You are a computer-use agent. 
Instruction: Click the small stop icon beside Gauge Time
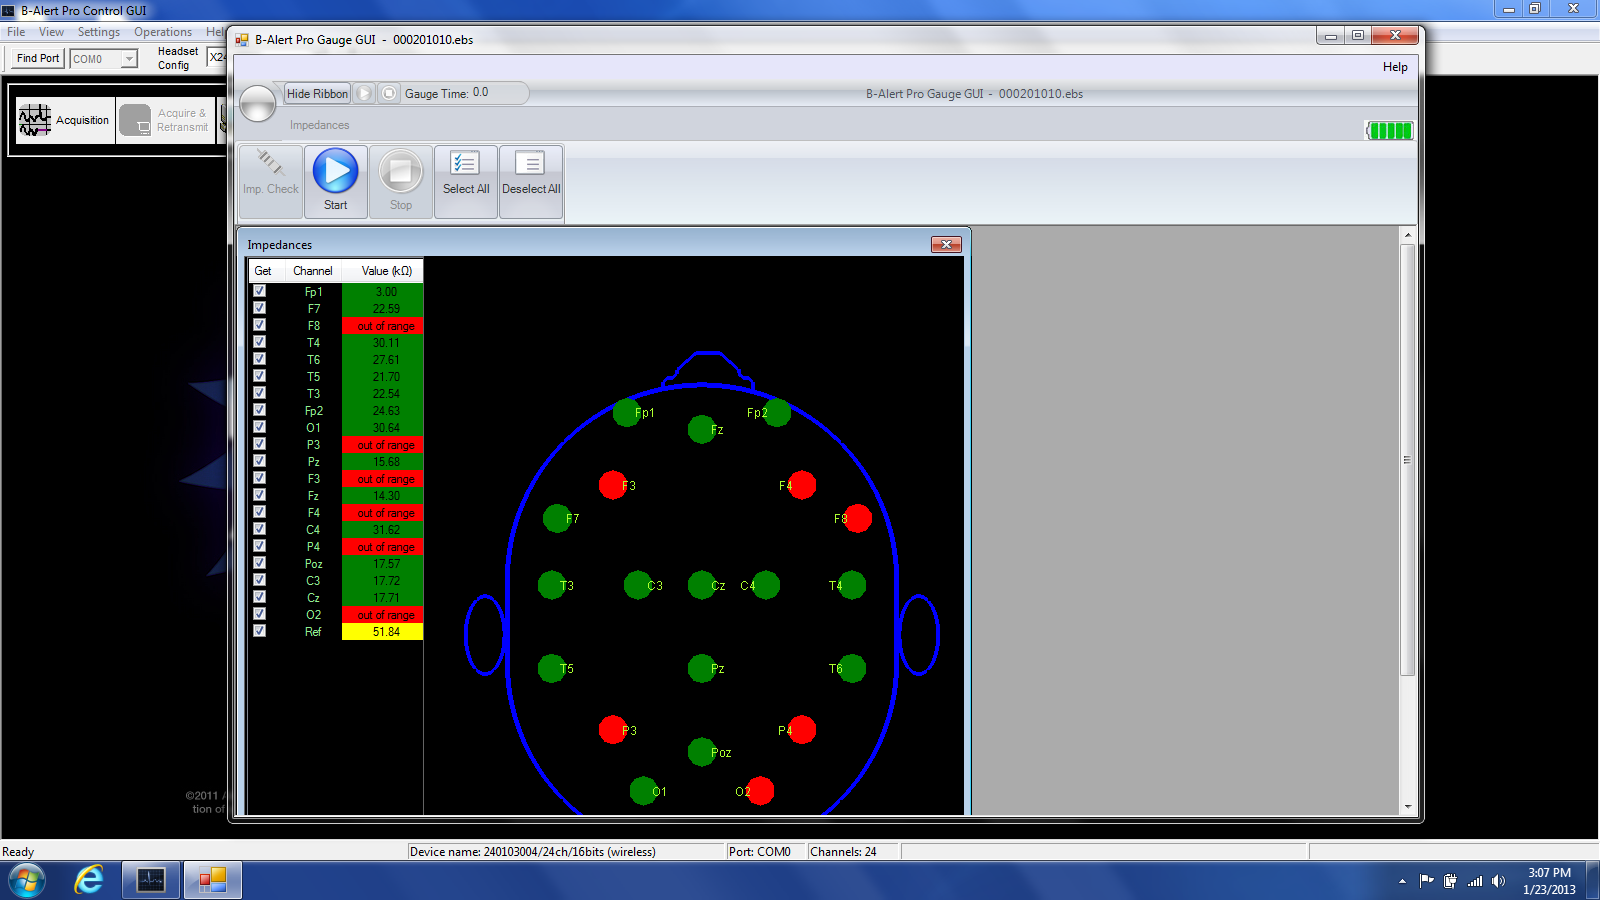click(x=389, y=93)
